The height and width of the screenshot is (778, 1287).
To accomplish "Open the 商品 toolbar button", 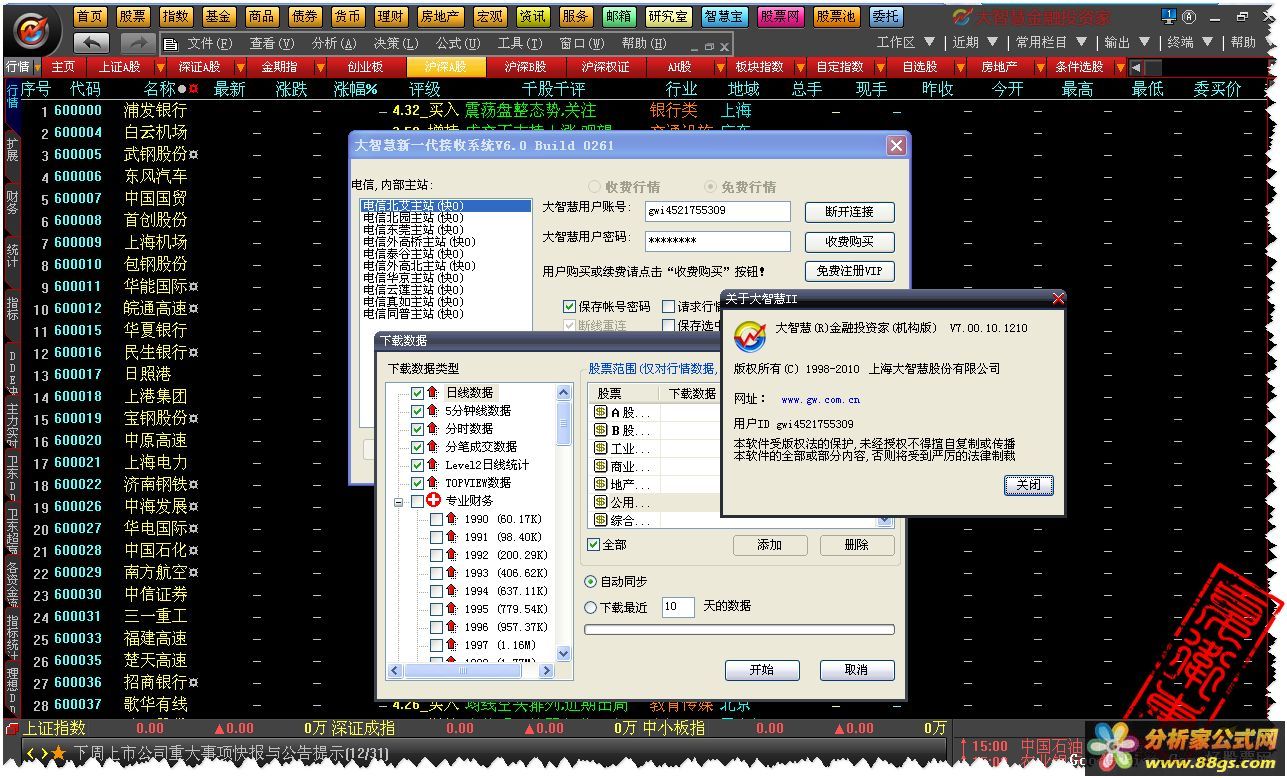I will pos(261,17).
